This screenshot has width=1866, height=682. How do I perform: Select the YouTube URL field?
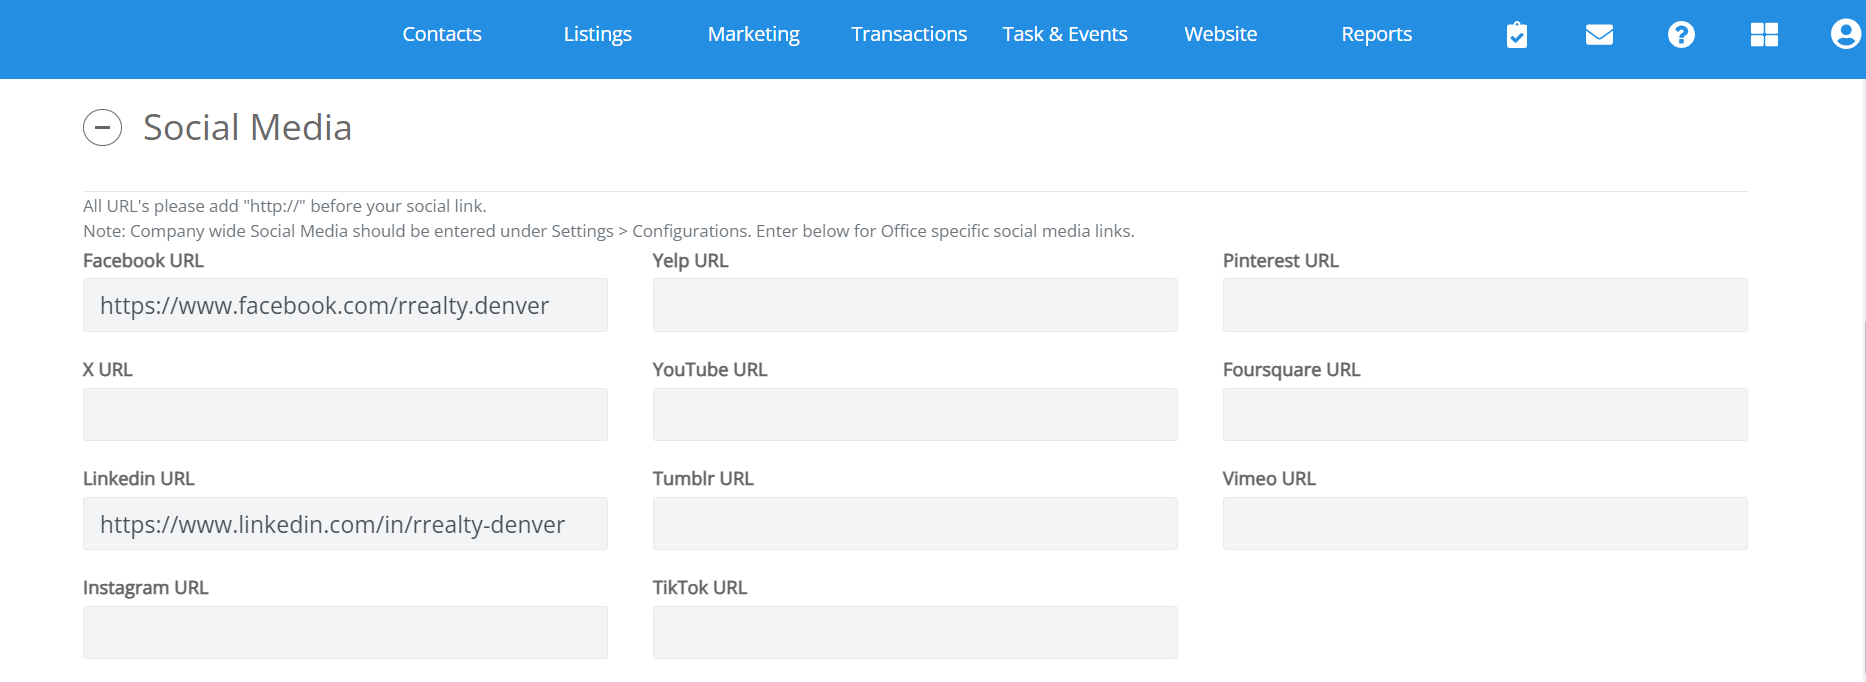click(914, 415)
